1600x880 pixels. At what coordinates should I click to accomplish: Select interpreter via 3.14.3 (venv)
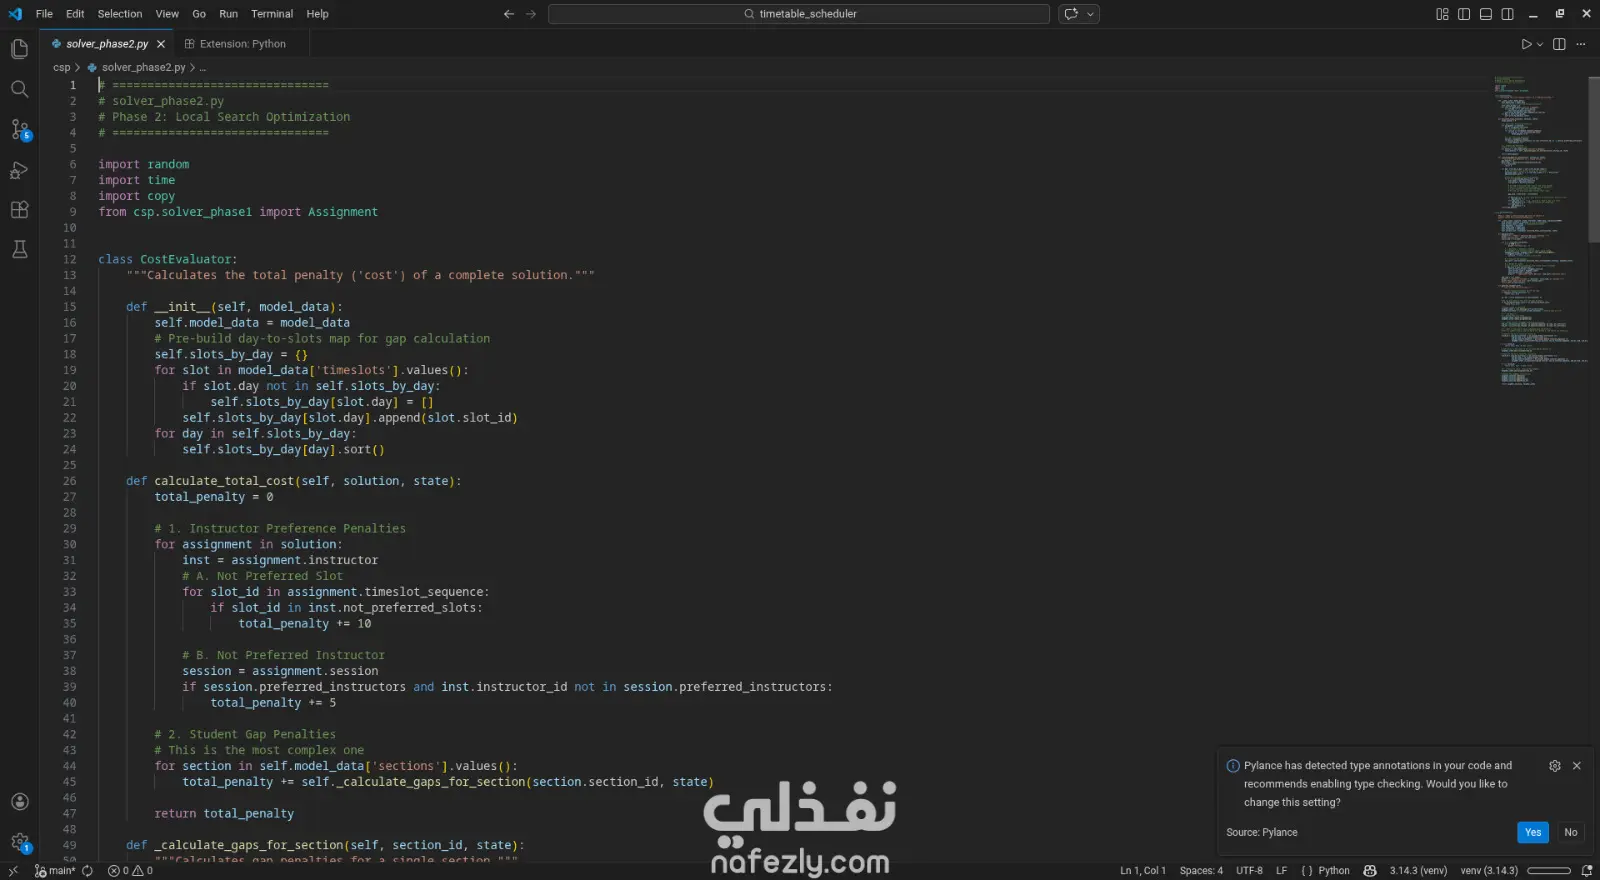1418,871
